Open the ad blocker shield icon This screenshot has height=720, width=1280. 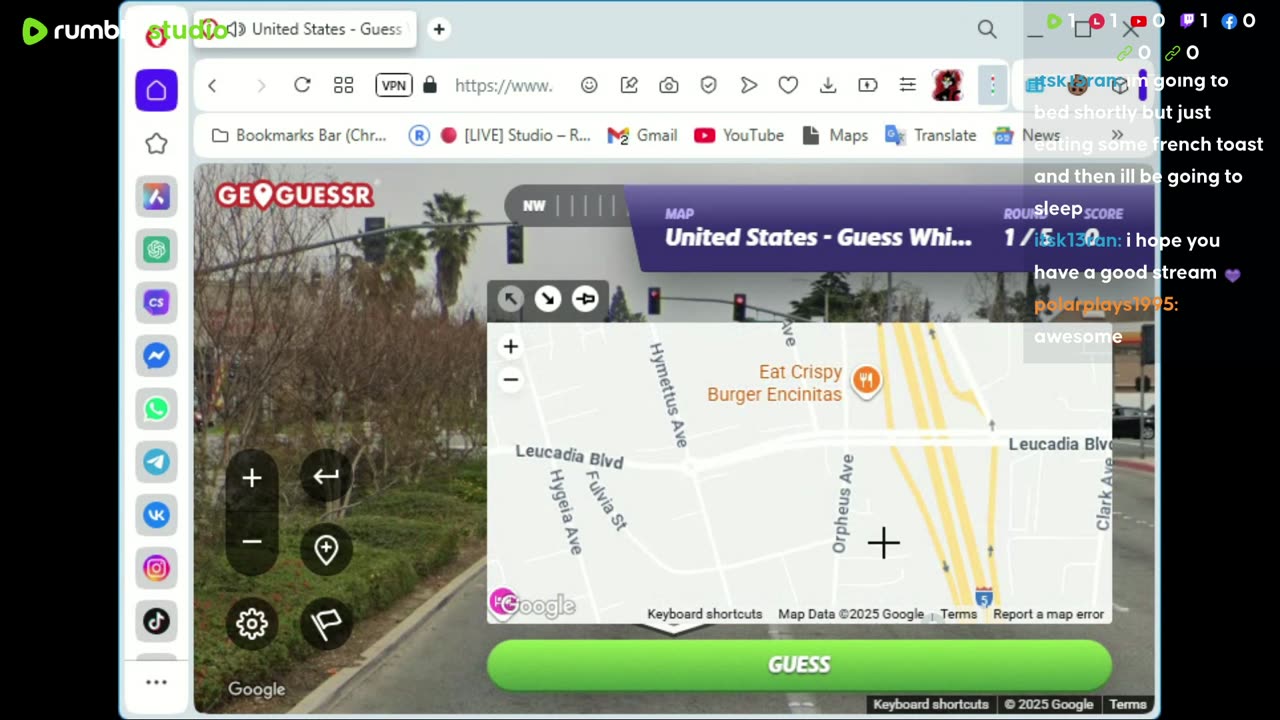709,86
